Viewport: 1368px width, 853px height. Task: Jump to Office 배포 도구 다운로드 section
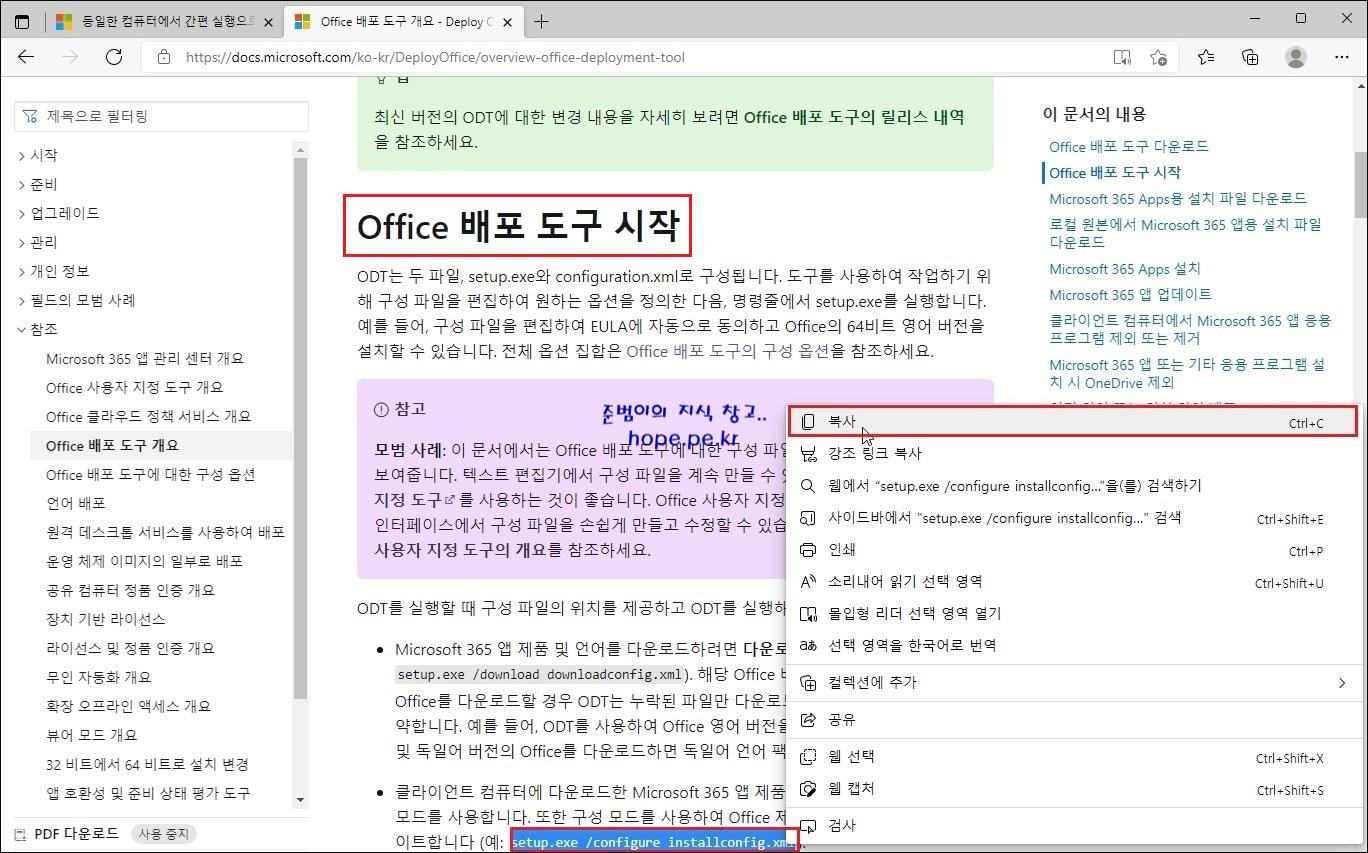click(x=1128, y=146)
